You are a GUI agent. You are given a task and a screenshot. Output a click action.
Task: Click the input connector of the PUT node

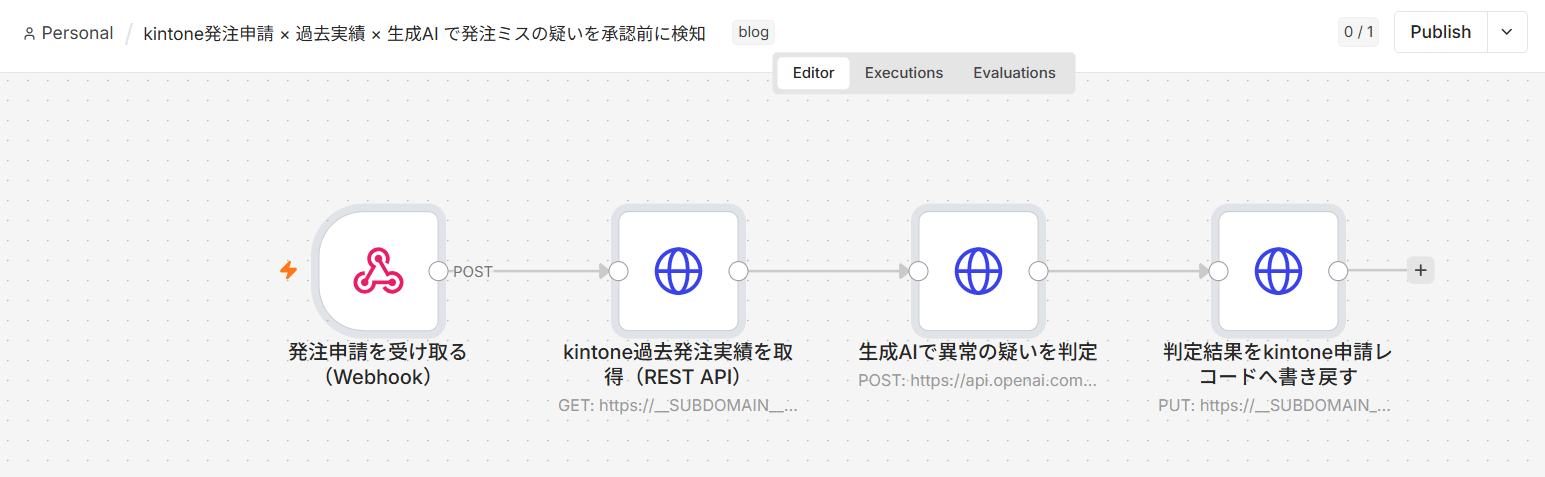pyautogui.click(x=1218, y=271)
